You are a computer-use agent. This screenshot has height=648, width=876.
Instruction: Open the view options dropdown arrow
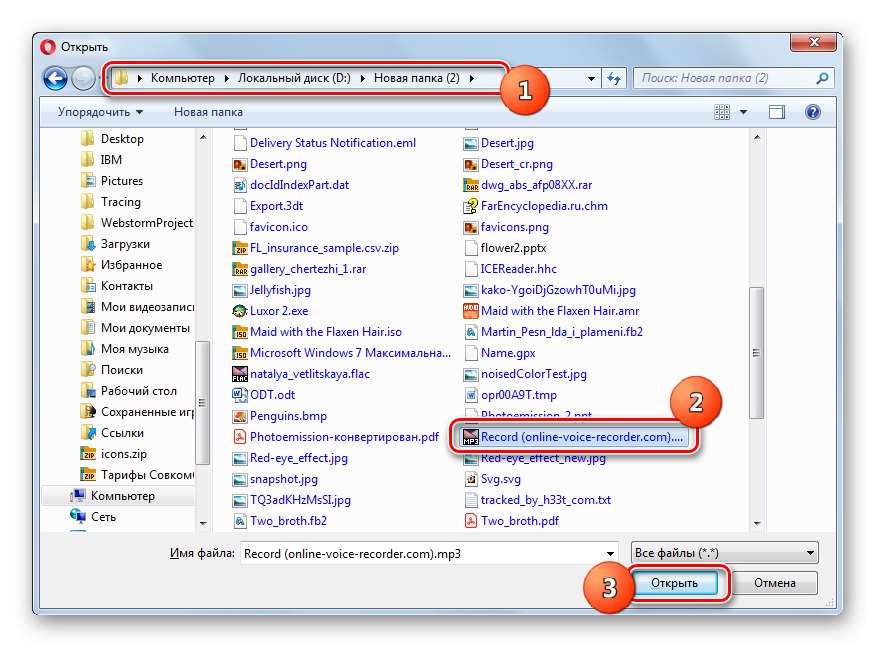[x=744, y=112]
